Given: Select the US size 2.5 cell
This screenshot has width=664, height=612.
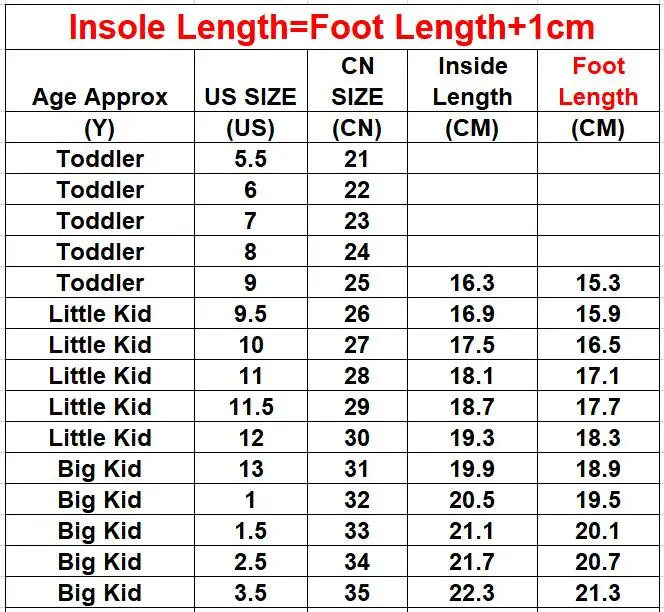Looking at the screenshot, I should coord(251,562).
